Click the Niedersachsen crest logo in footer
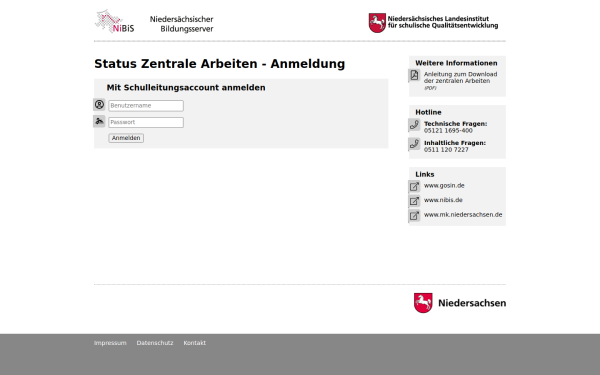 point(423,303)
